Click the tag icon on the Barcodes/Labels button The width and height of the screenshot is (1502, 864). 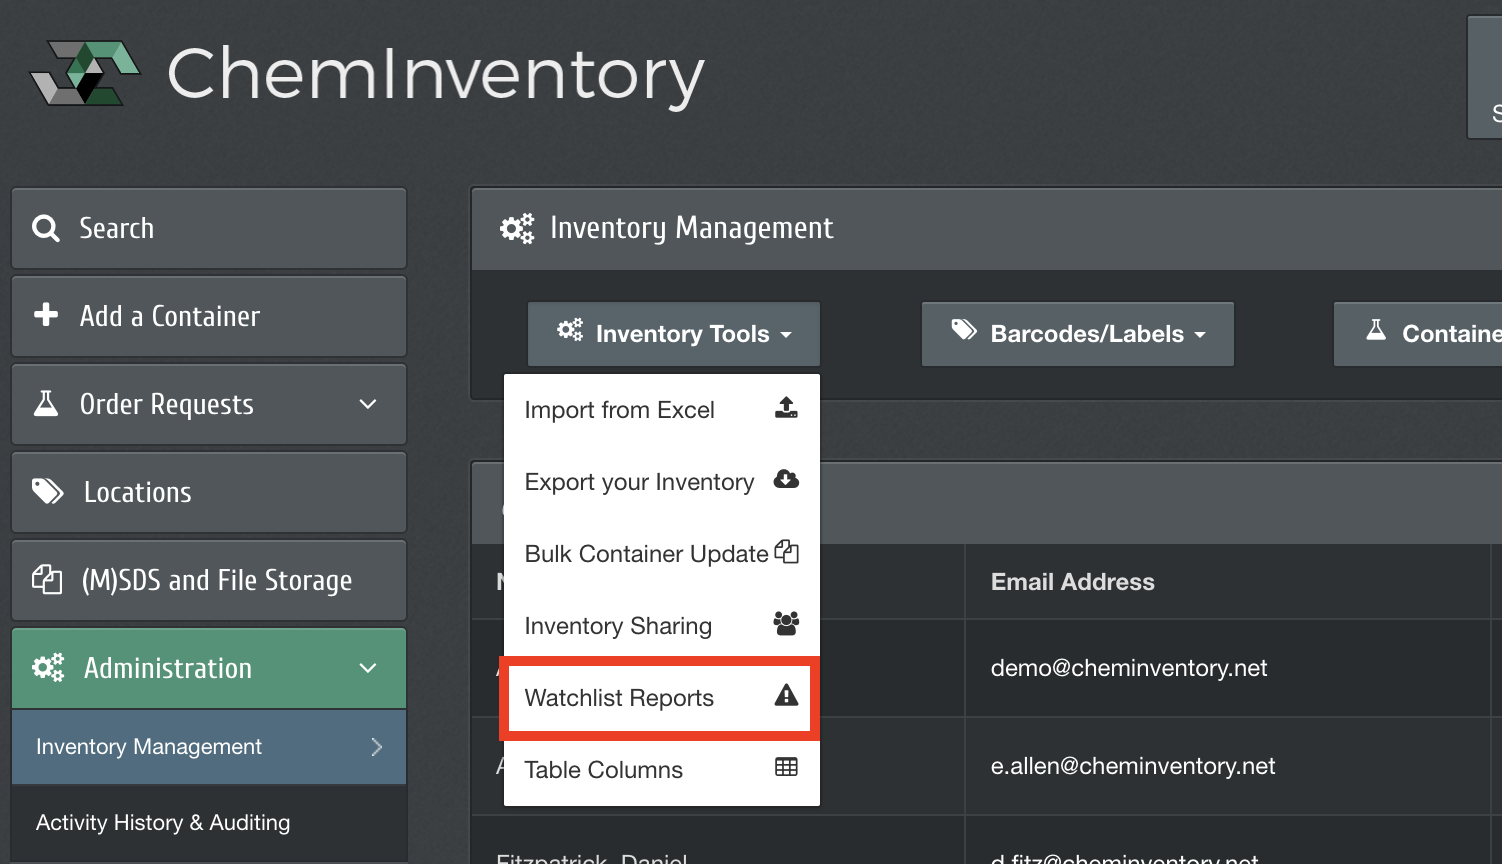click(x=964, y=330)
